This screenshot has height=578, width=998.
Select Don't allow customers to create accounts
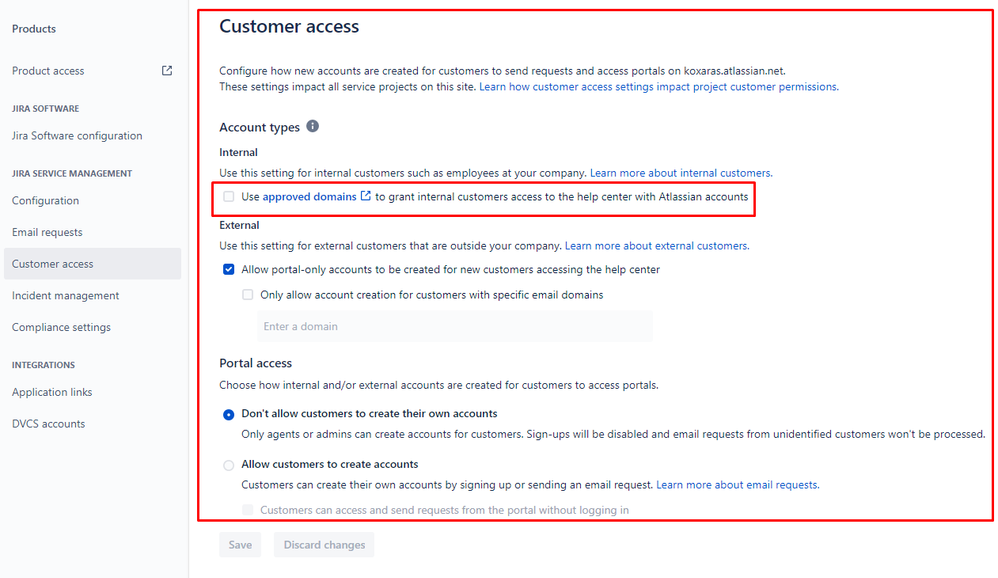click(228, 414)
